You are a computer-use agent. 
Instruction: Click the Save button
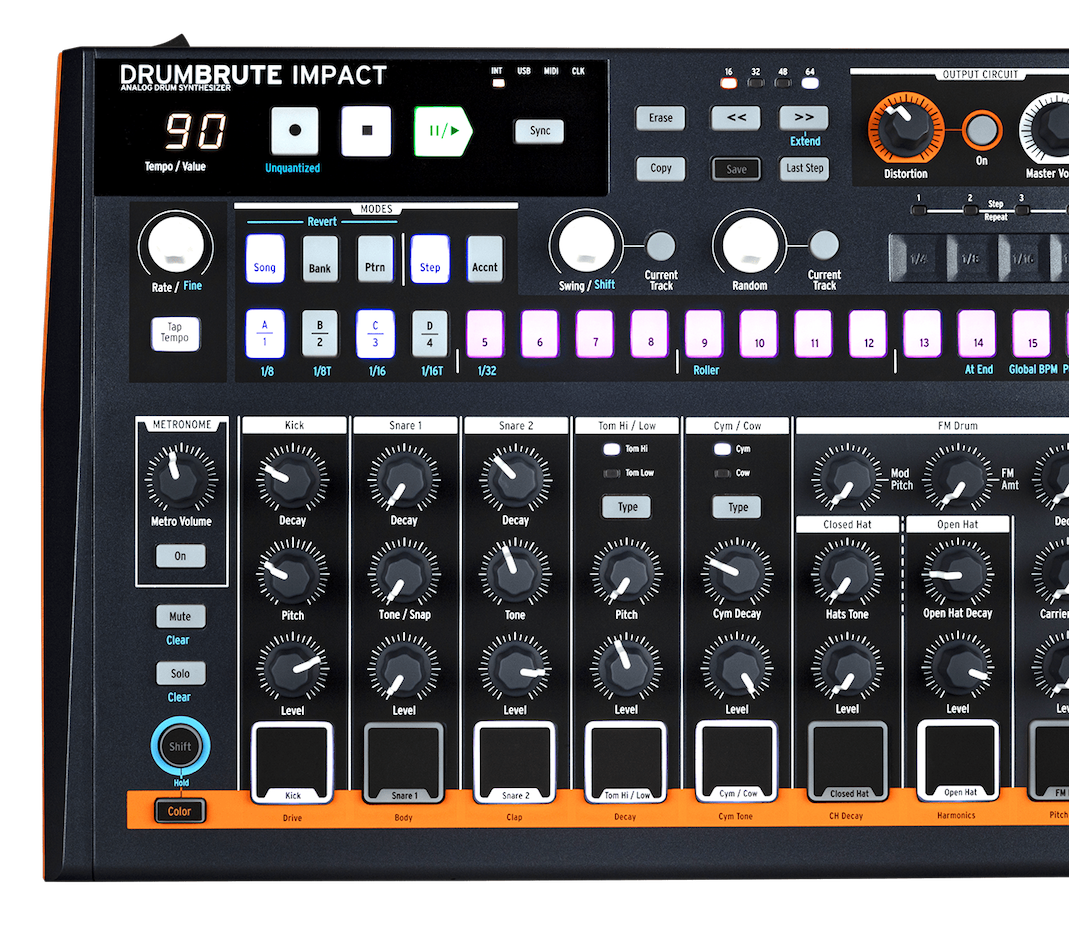[x=736, y=169]
